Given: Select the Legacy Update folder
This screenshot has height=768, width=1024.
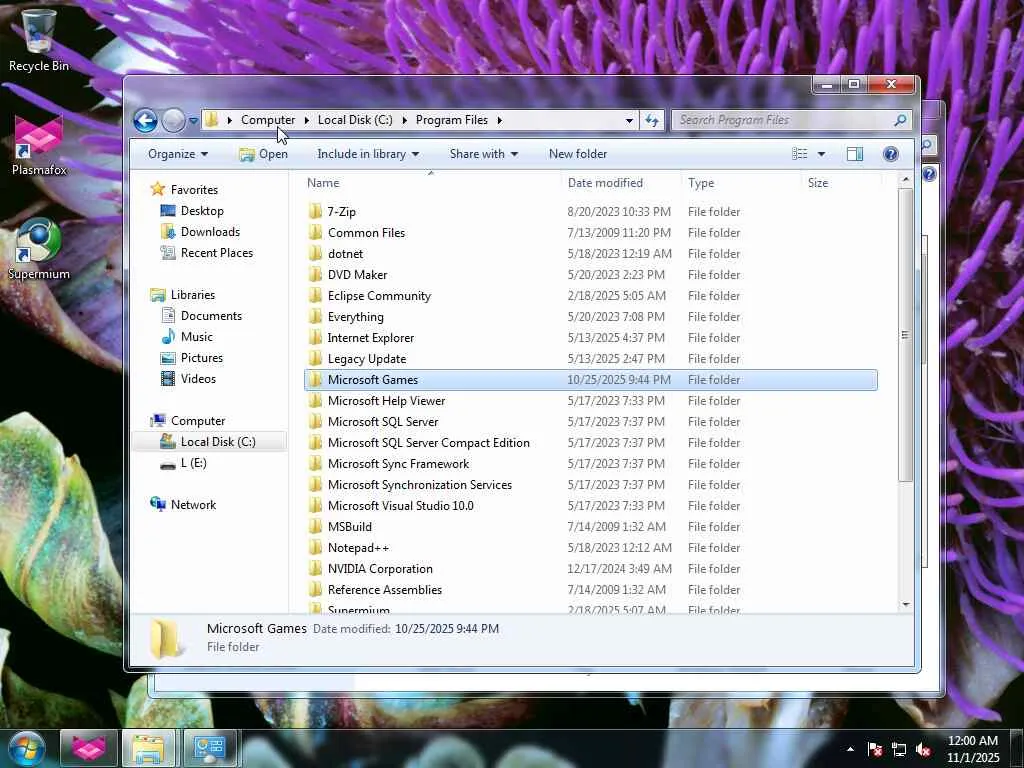Looking at the screenshot, I should coord(367,359).
